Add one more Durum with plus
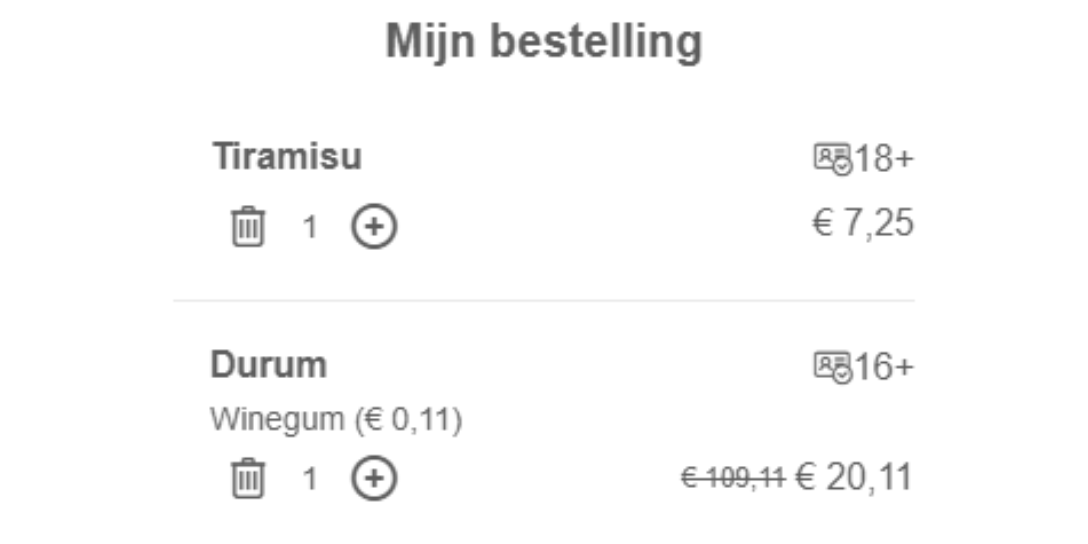The height and width of the screenshot is (544, 1088). pyautogui.click(x=373, y=478)
